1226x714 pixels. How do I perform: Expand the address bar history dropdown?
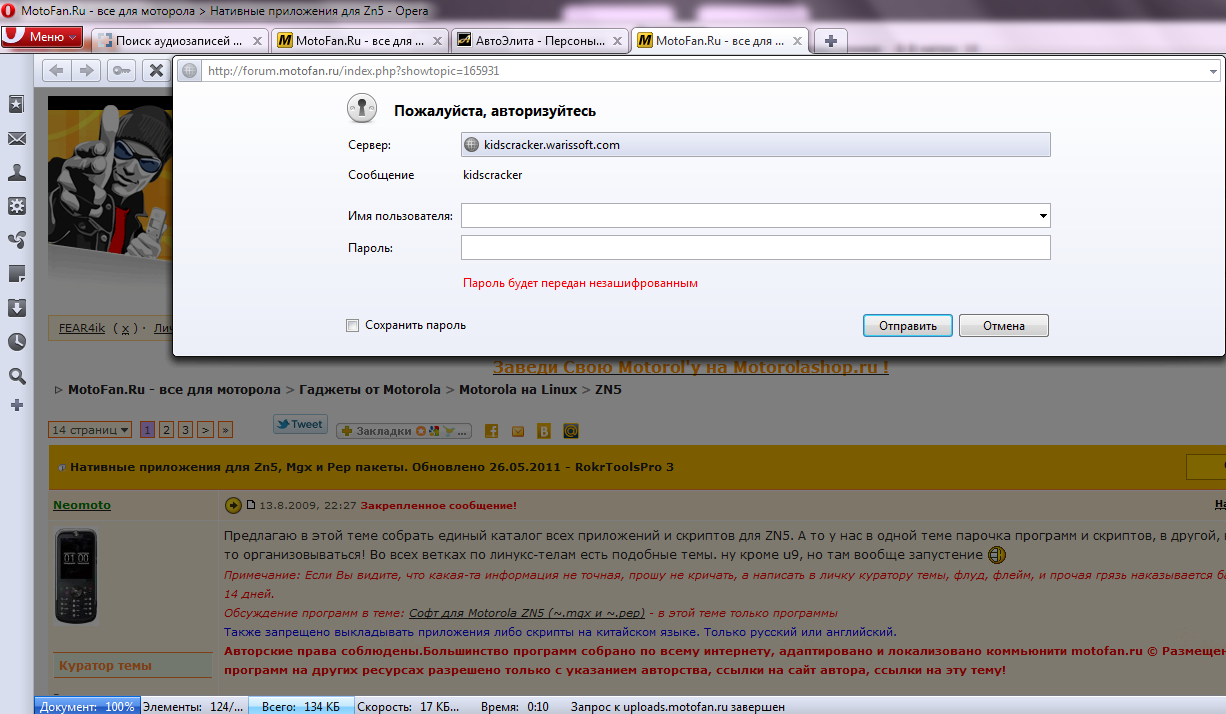pyautogui.click(x=1213, y=72)
